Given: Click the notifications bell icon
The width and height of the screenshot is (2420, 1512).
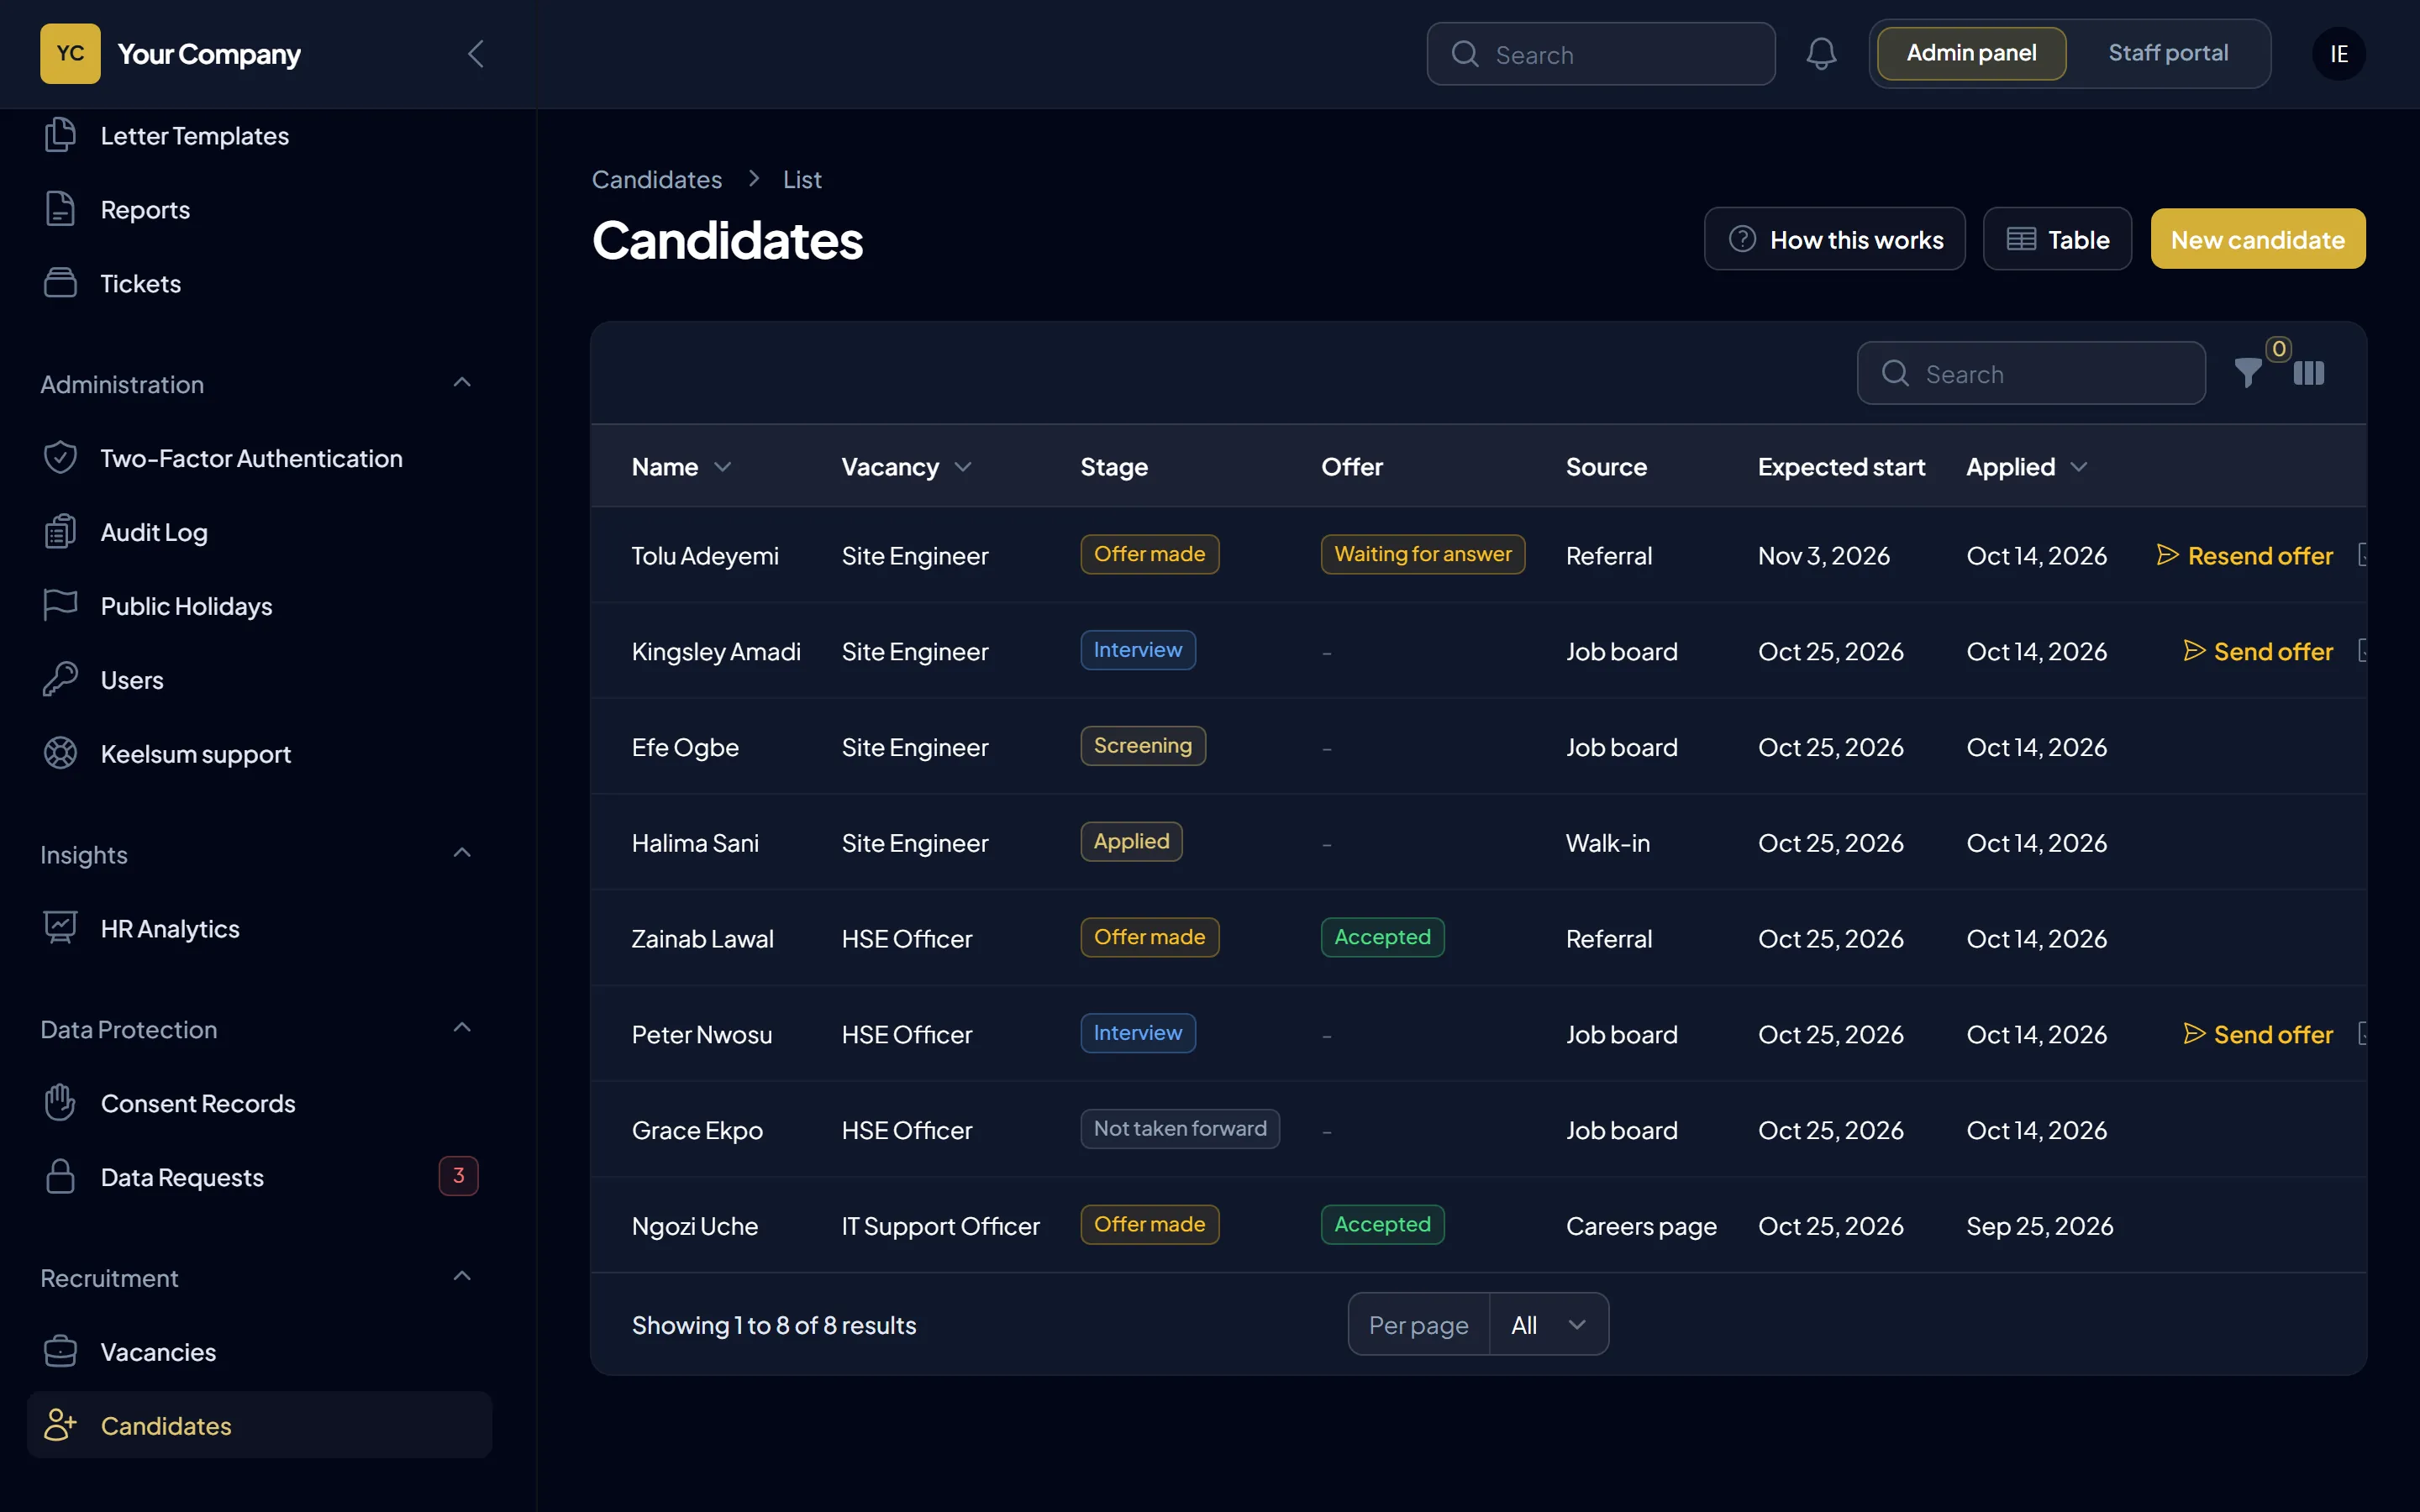Looking at the screenshot, I should click(x=1821, y=54).
